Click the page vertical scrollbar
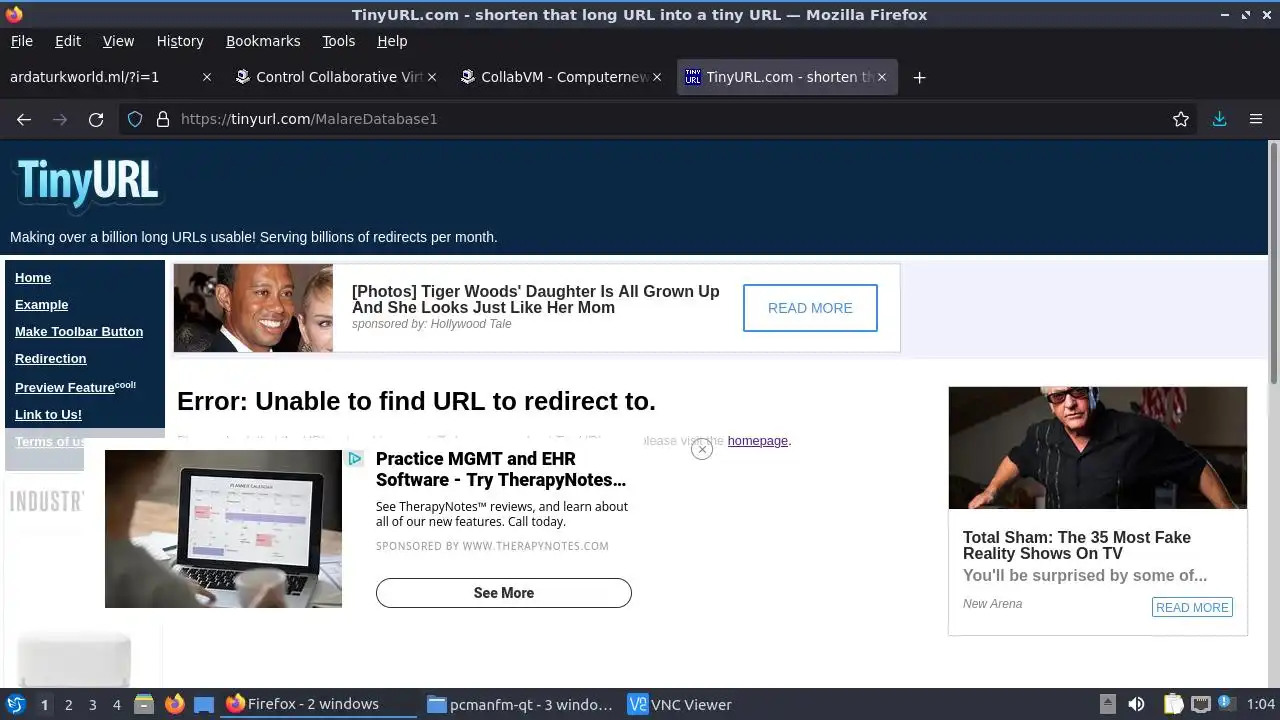Screen dimensions: 1280x720 [x=1274, y=262]
